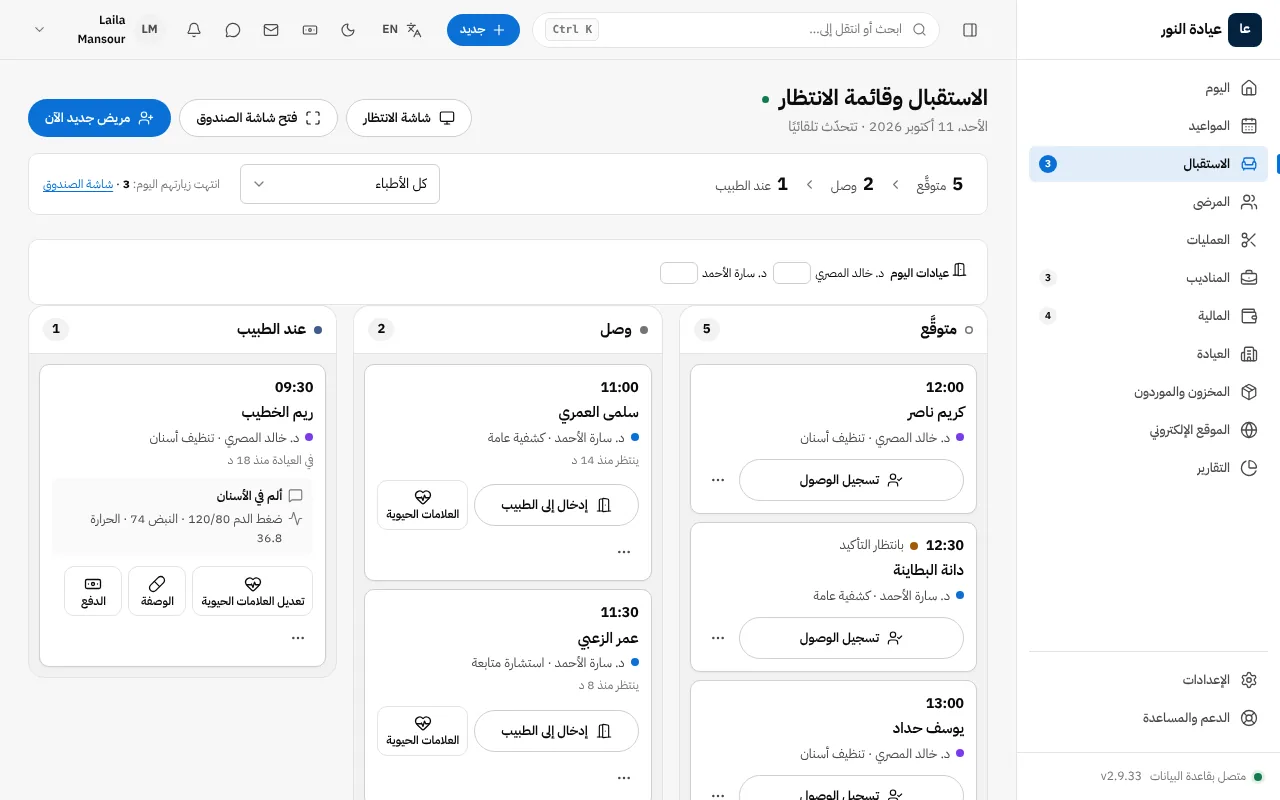Open المالية finance sidebar item
Image resolution: width=1280 pixels, height=800 pixels.
1148,316
